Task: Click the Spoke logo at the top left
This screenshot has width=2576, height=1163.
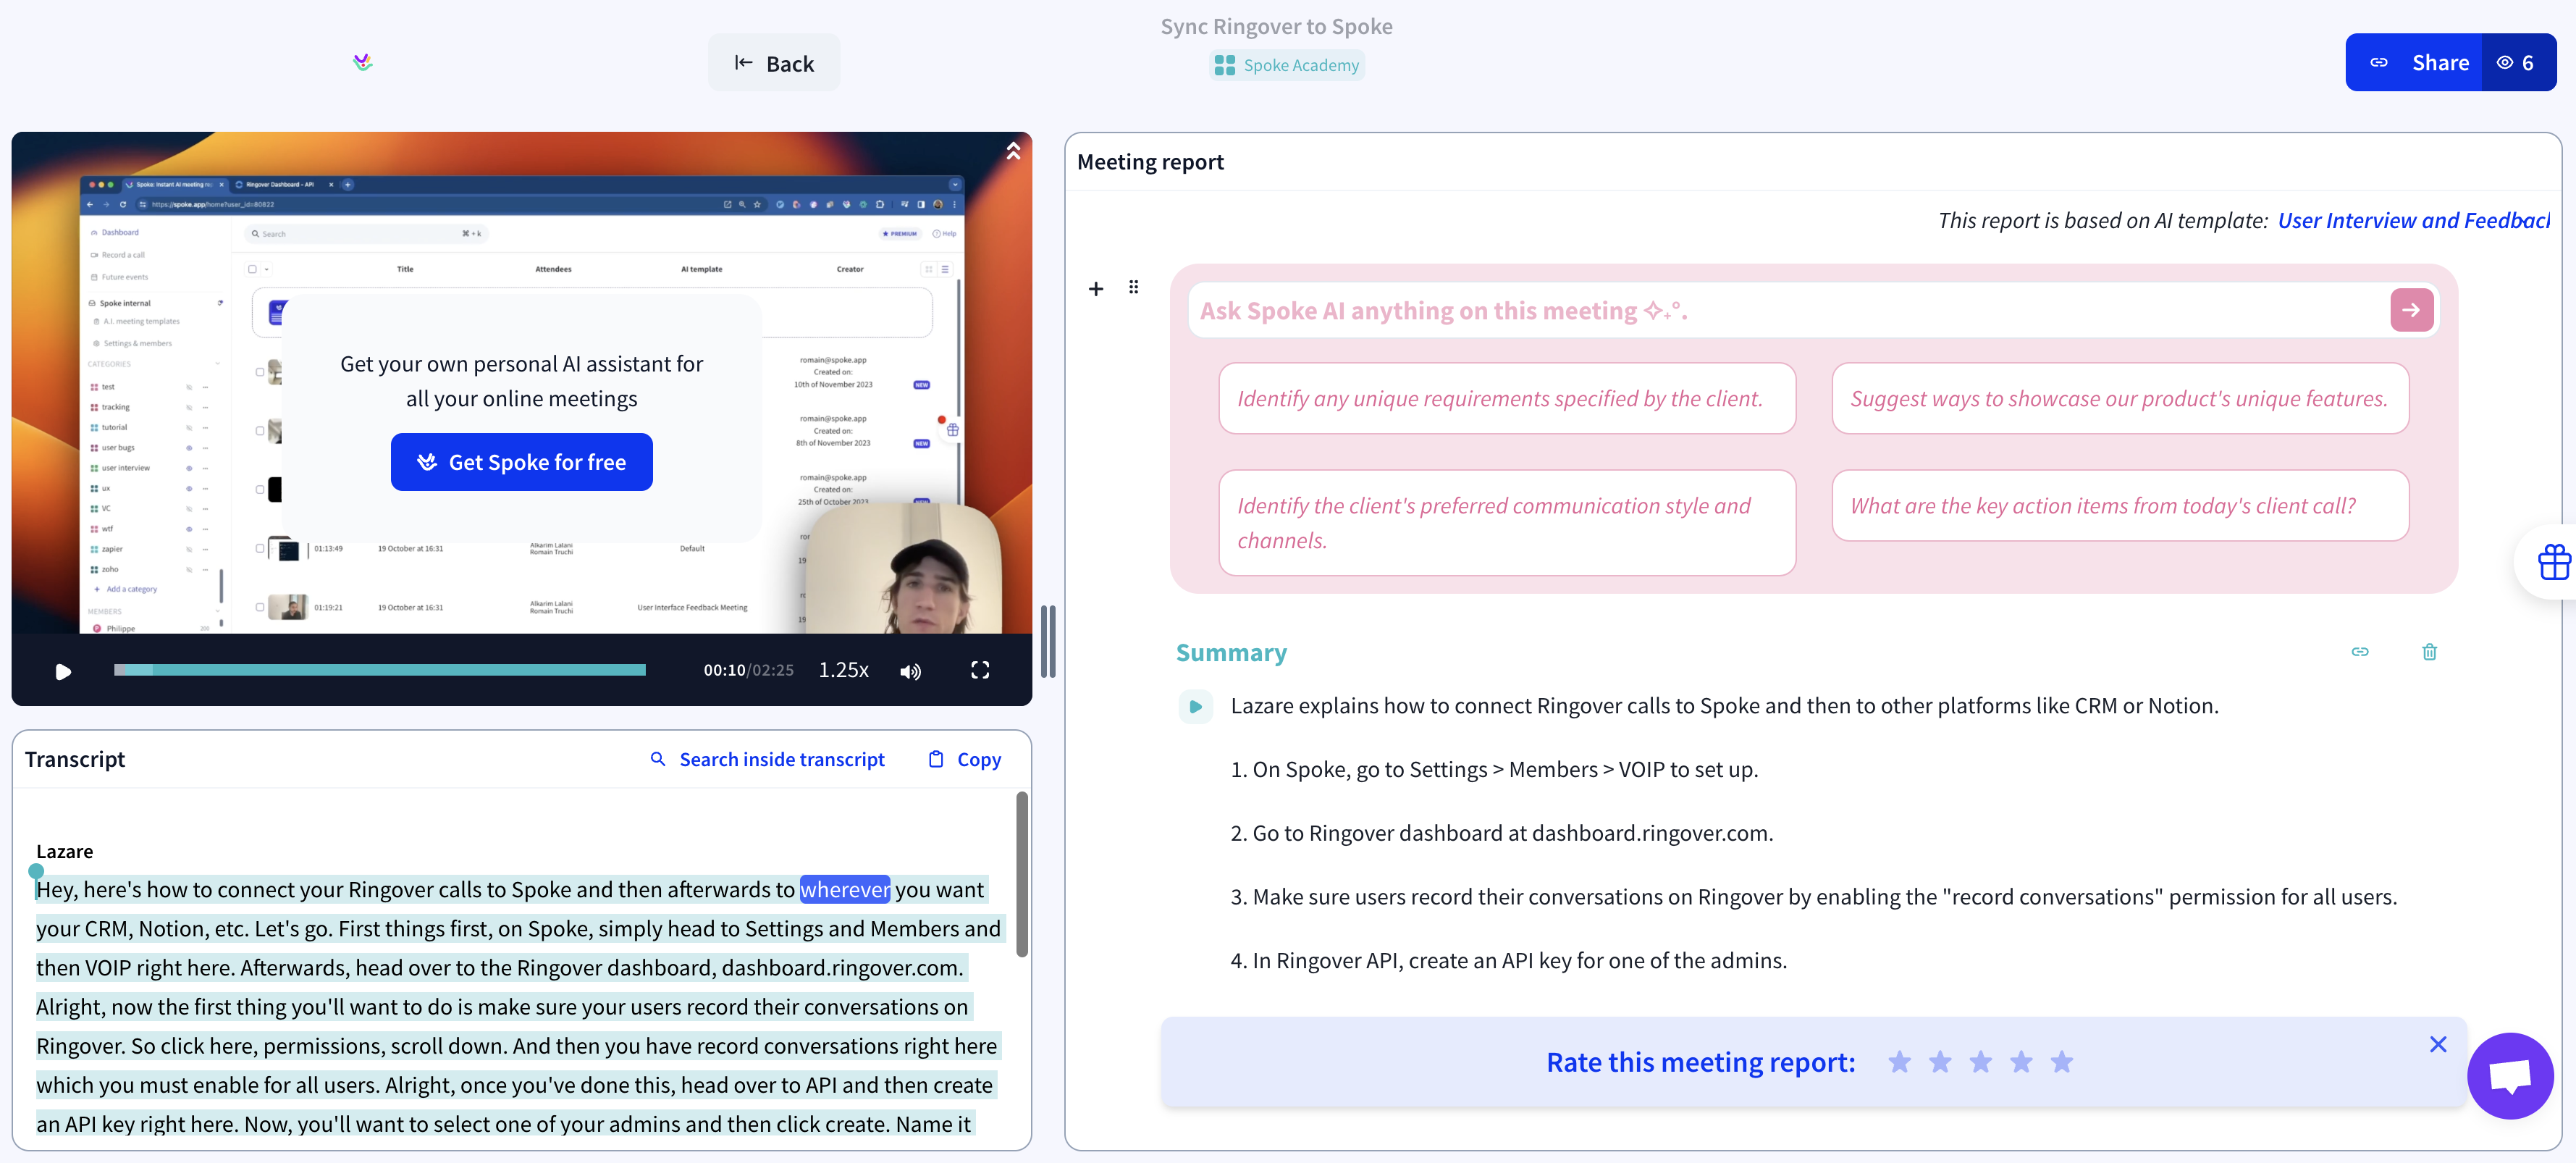Action: pyautogui.click(x=363, y=62)
